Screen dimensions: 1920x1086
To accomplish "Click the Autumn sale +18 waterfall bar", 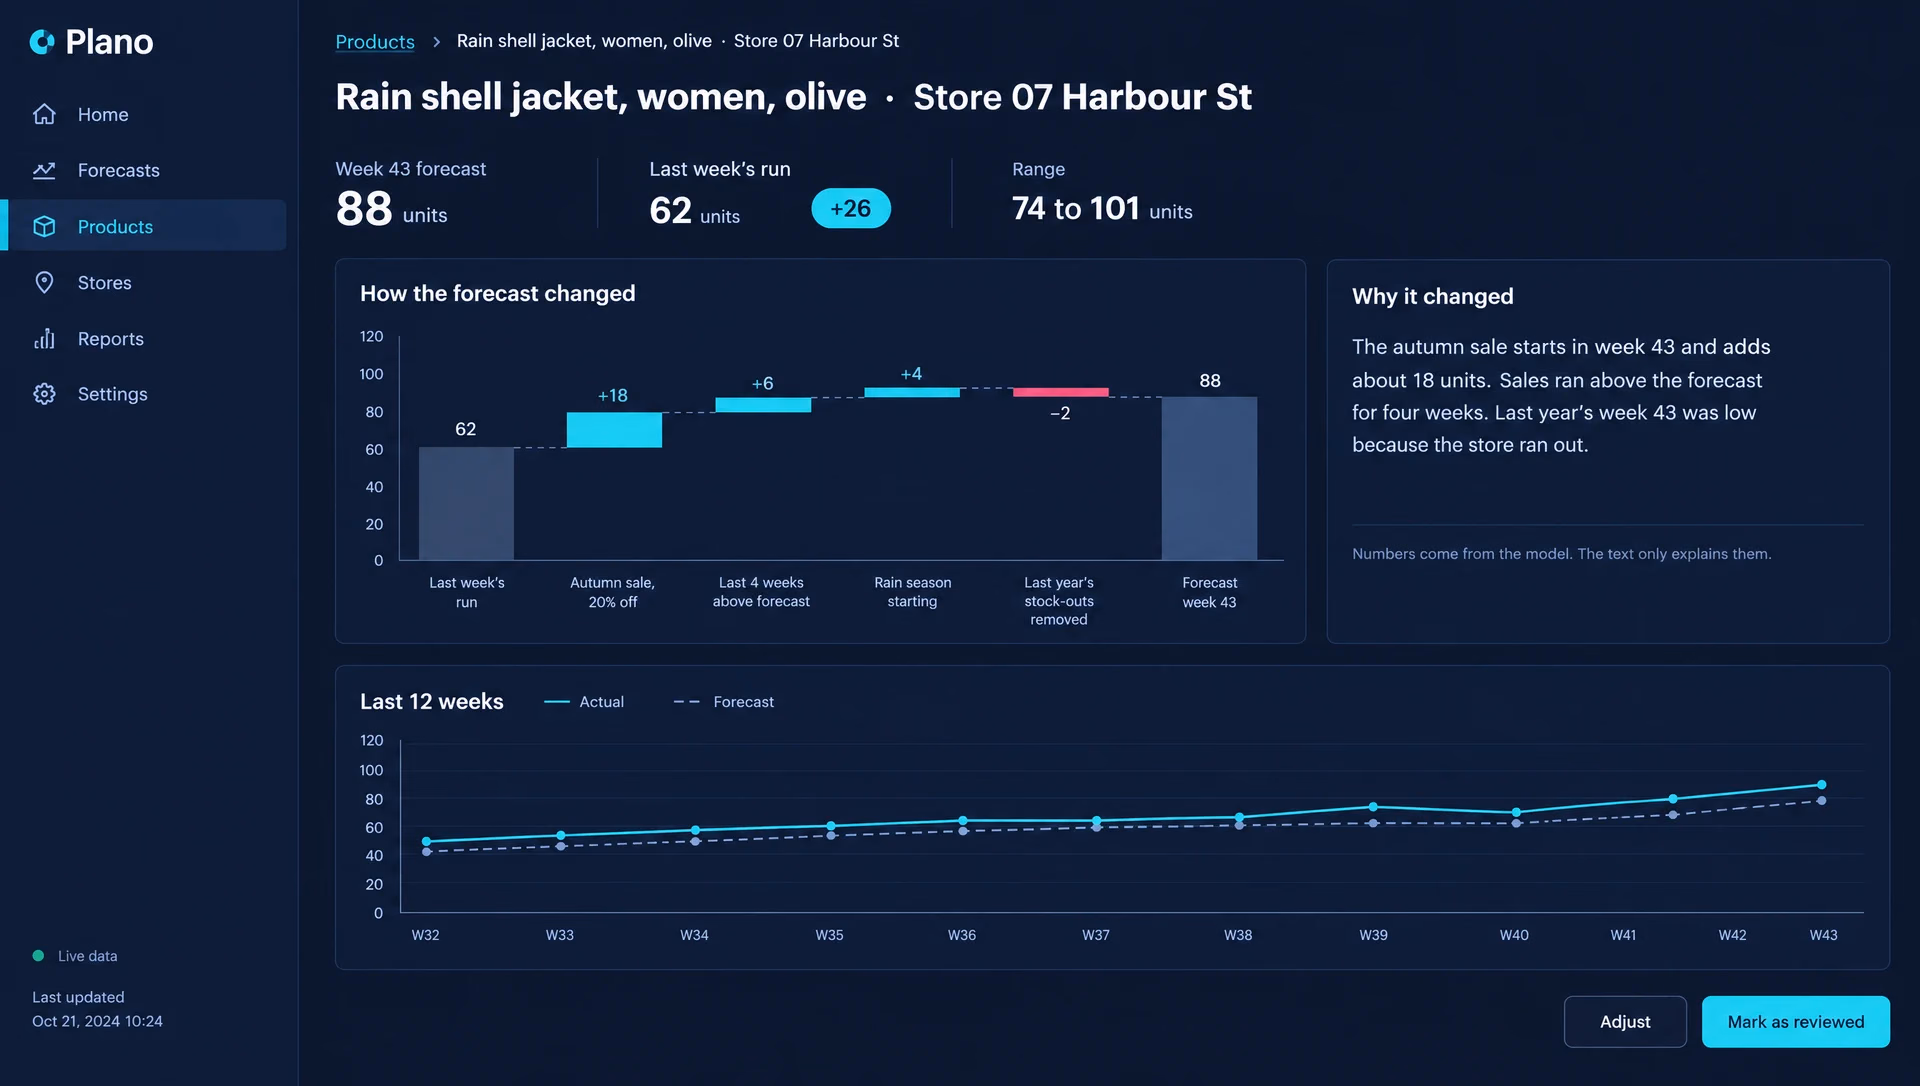I will 614,430.
